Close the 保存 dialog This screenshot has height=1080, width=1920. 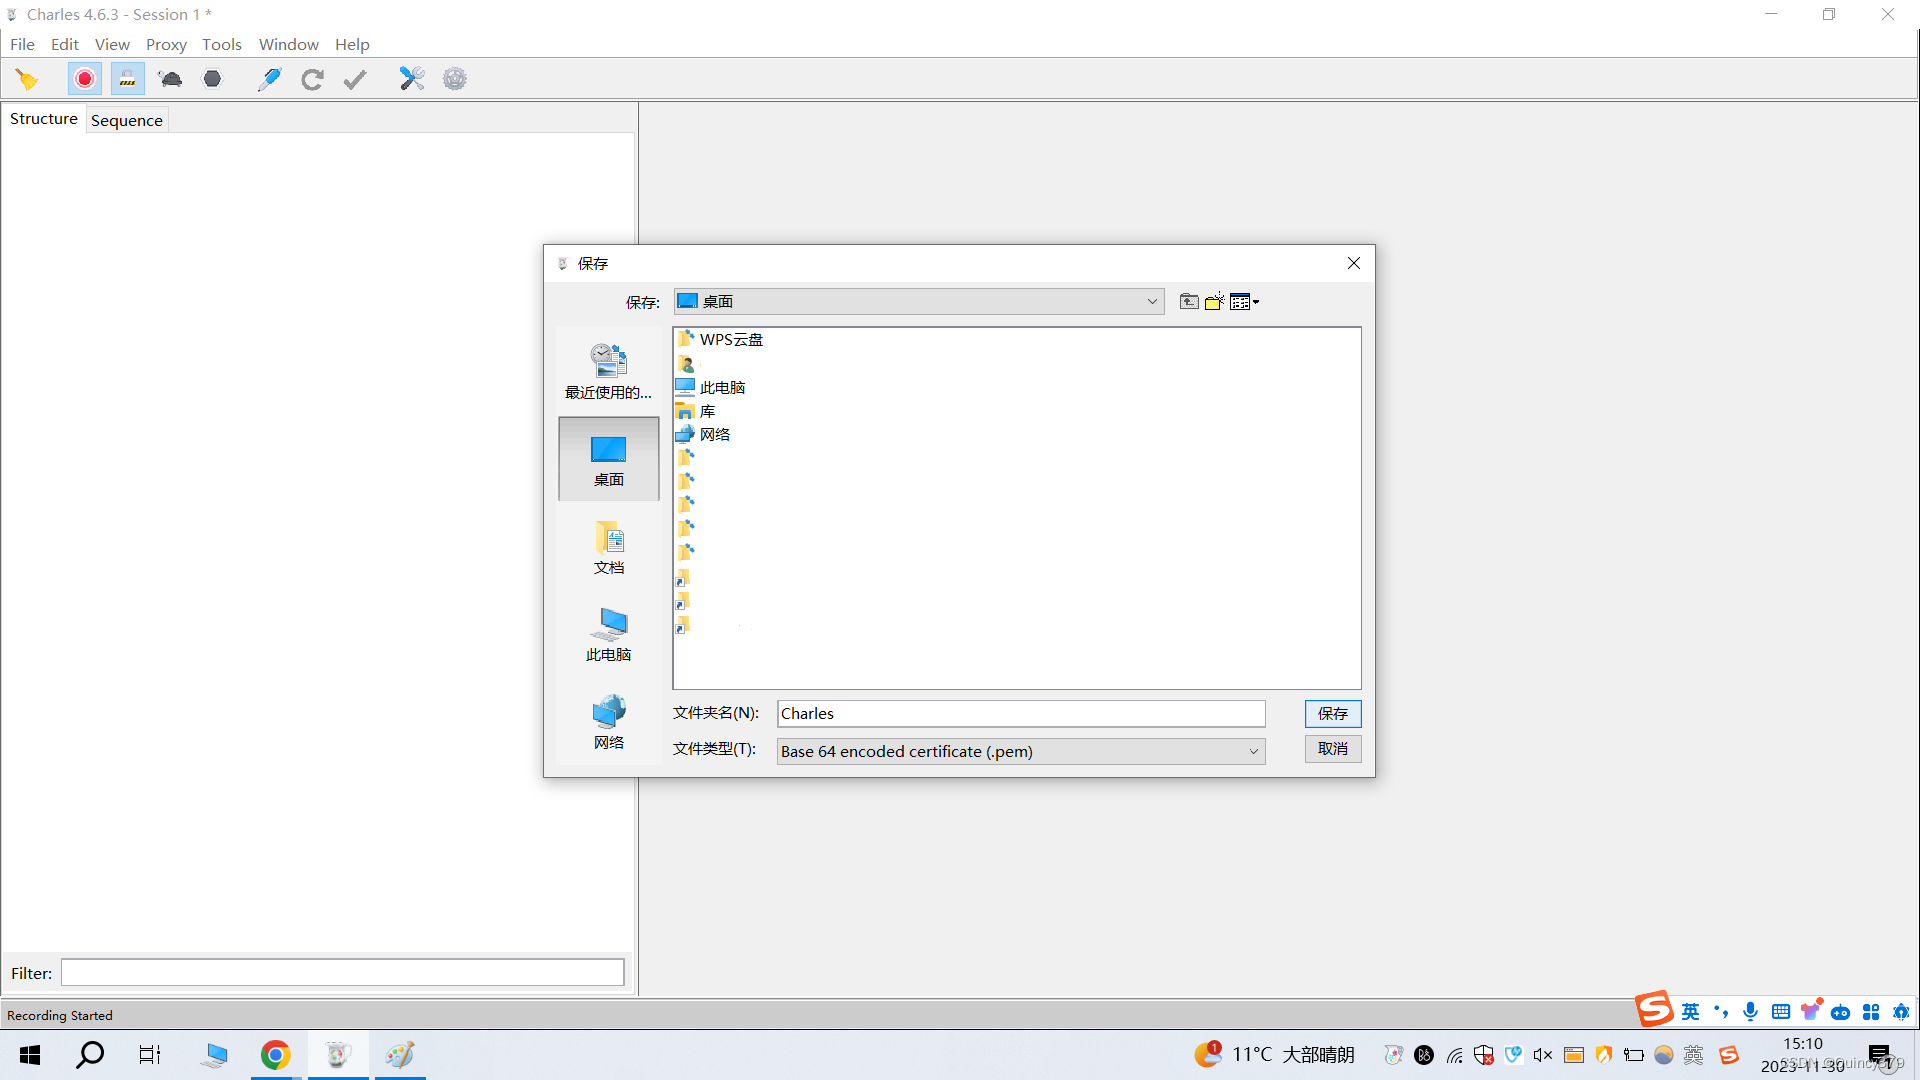coord(1354,263)
